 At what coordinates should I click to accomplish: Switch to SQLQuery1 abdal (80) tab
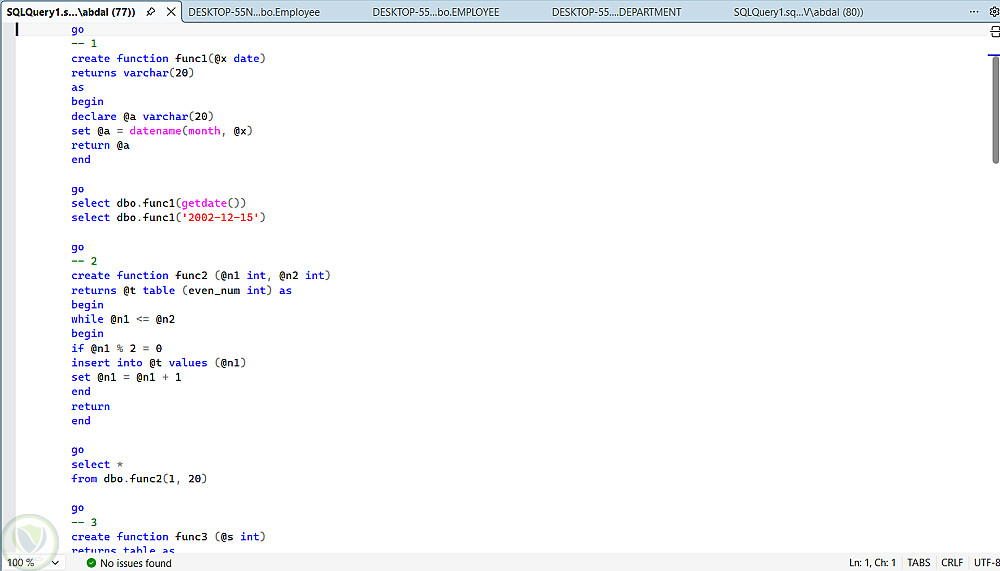(798, 12)
